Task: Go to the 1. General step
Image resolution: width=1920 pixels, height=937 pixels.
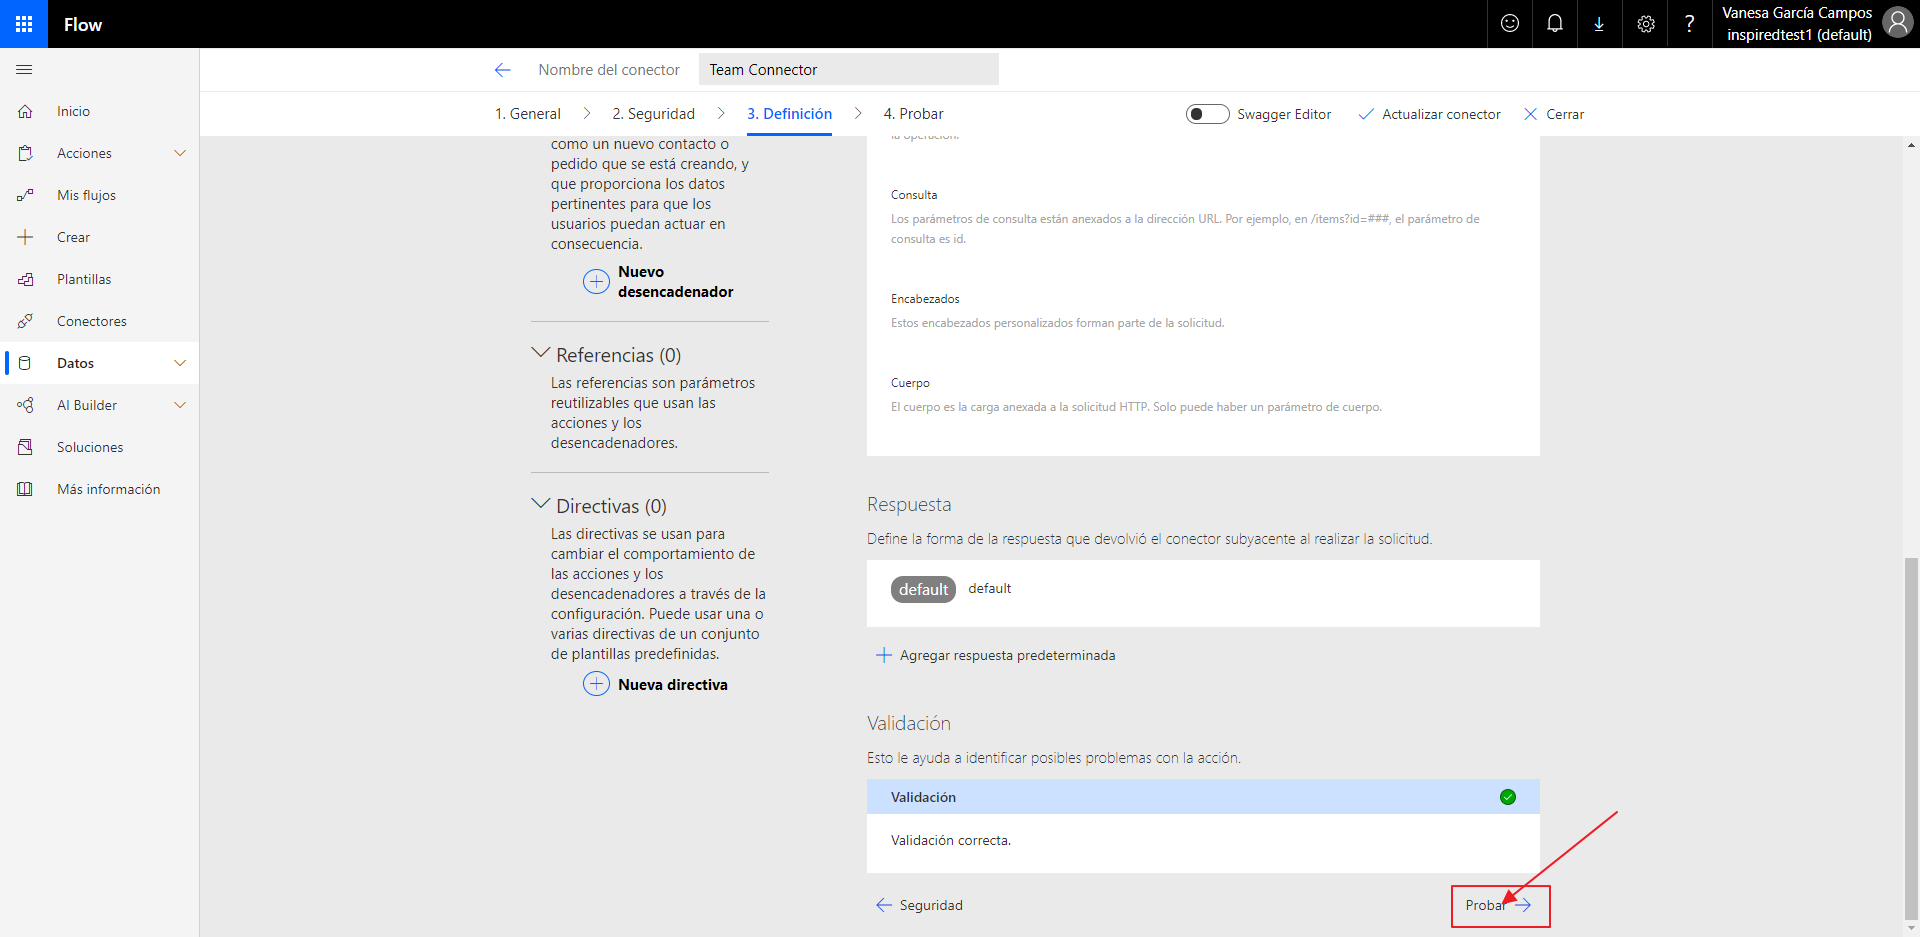Action: [528, 114]
